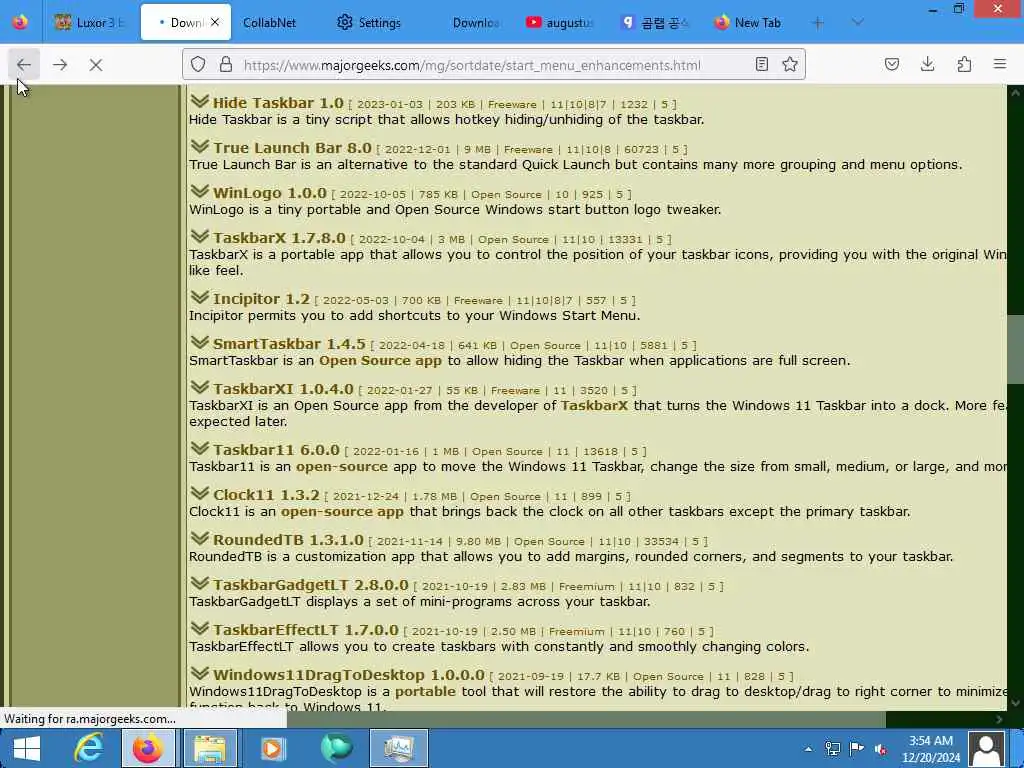Follow the 'portable' link under Windows11DragToDesktop
This screenshot has height=768, width=1024.
point(425,692)
